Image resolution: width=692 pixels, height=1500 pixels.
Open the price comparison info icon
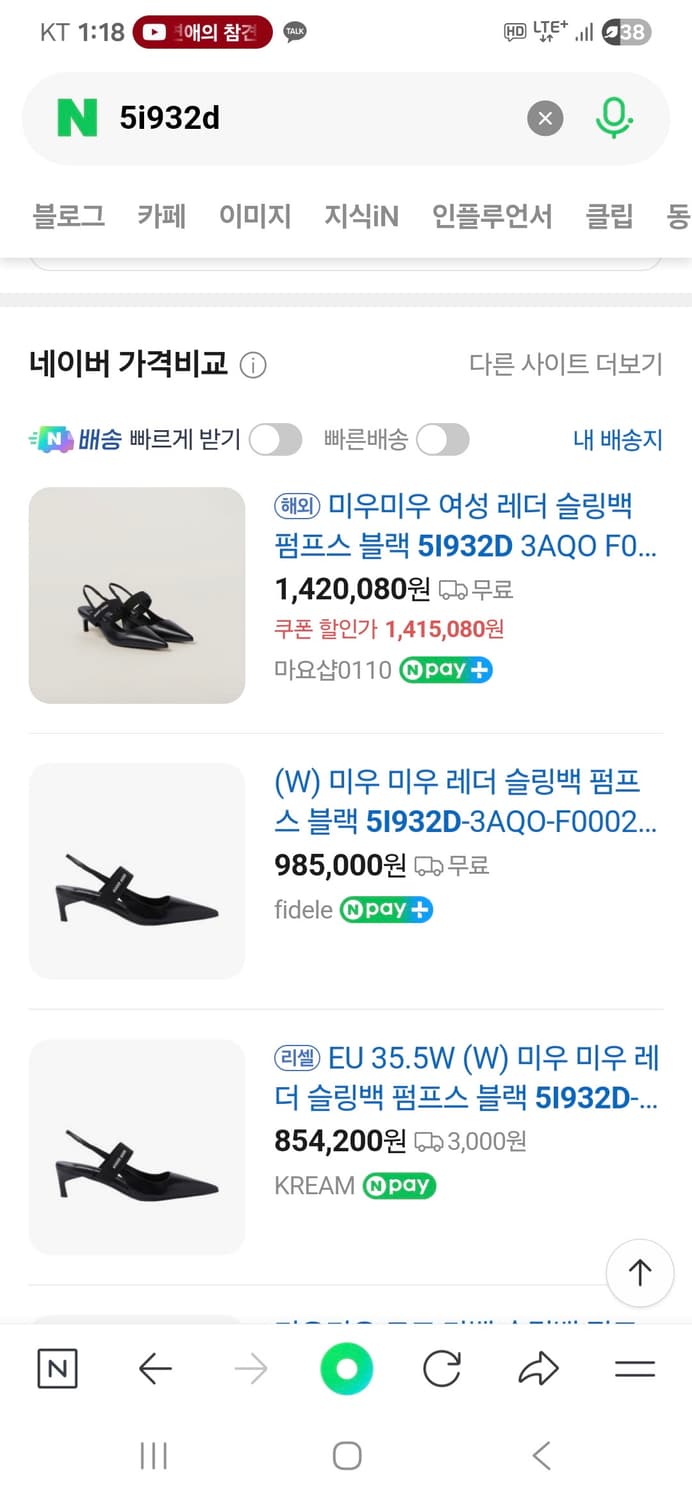click(254, 366)
